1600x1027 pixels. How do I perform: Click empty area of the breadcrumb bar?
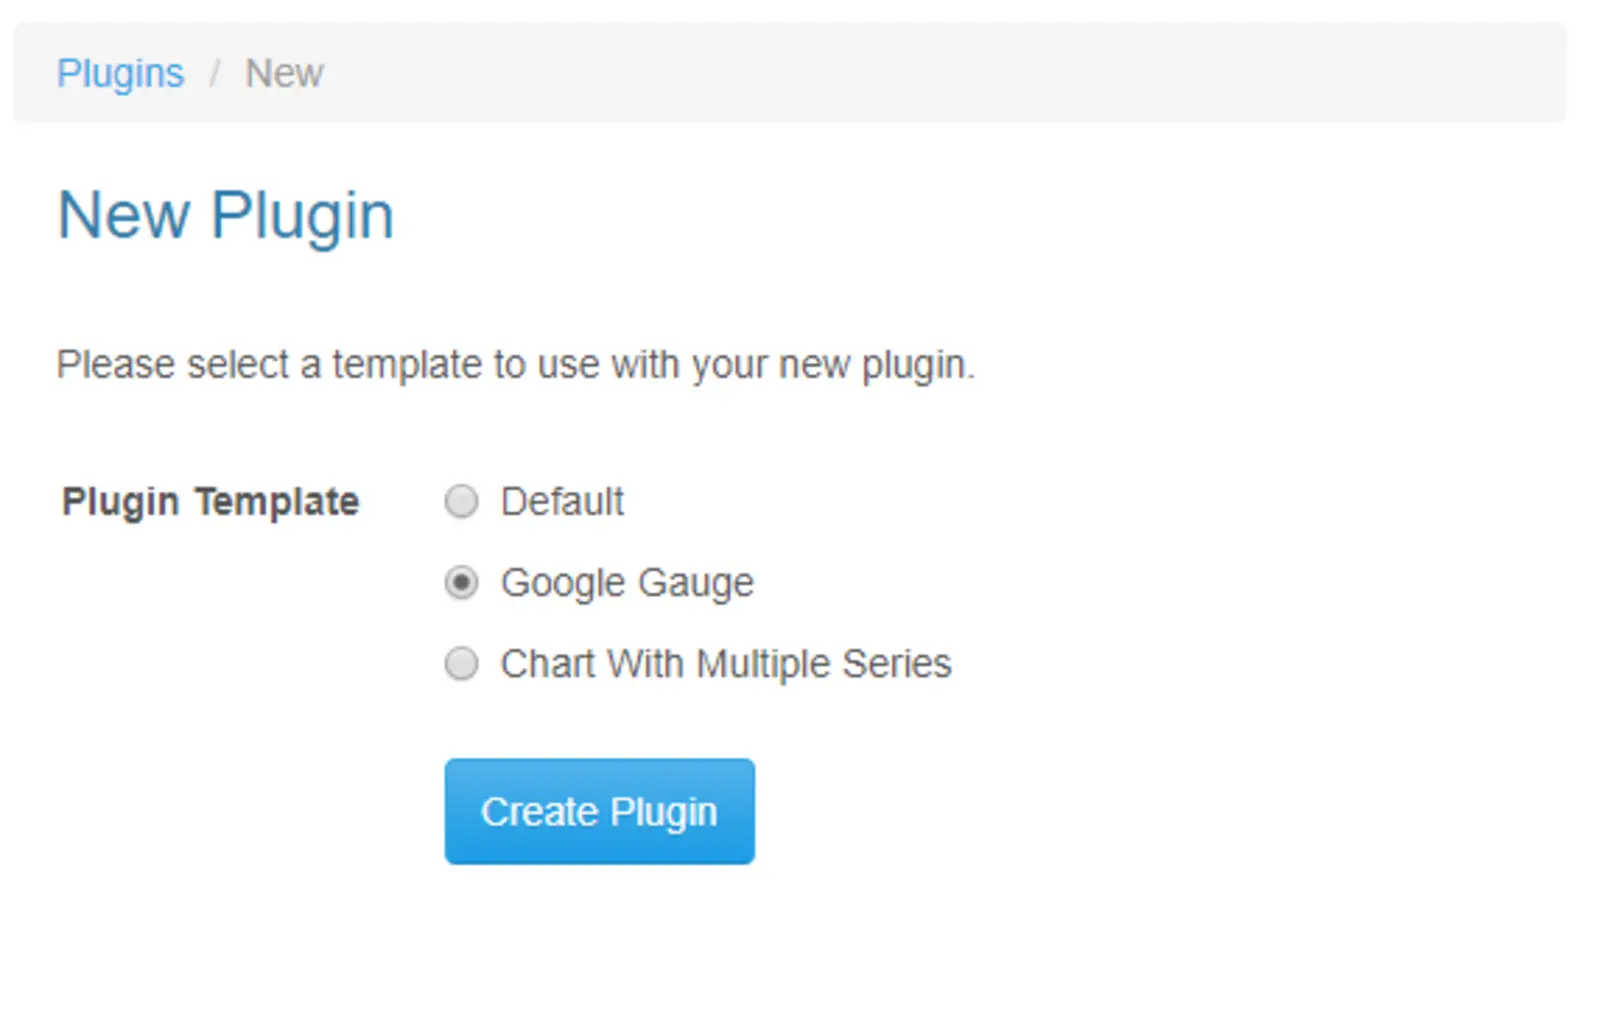[x=900, y=74]
